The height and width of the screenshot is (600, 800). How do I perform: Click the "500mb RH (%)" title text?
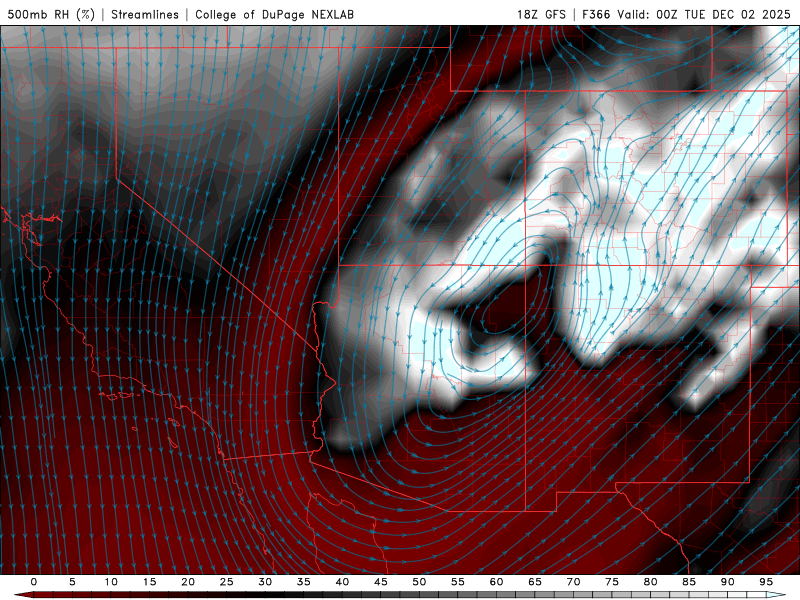(x=51, y=14)
